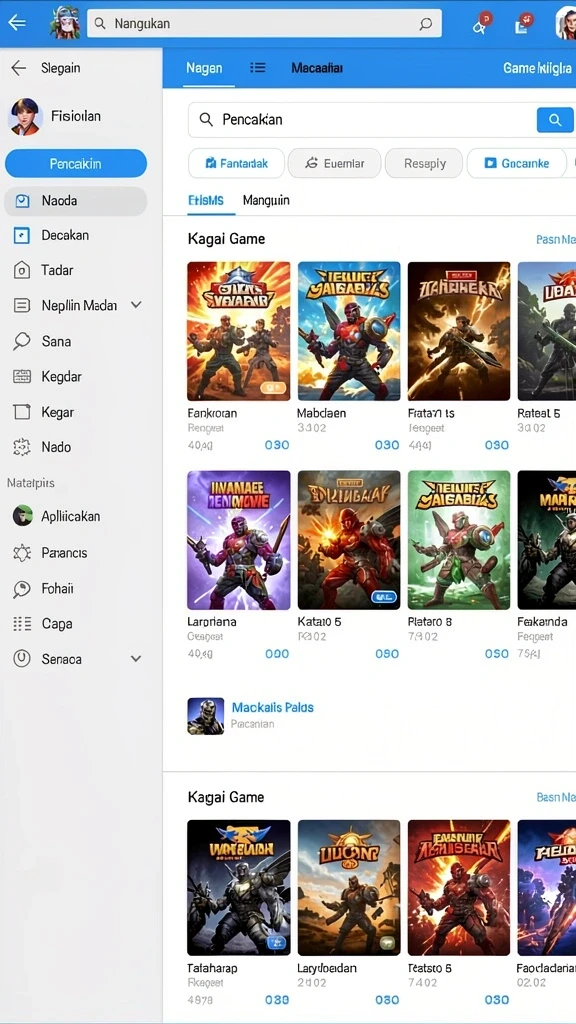576x1024 pixels.
Task: Open the profile avatar at top right
Action: tap(566, 24)
